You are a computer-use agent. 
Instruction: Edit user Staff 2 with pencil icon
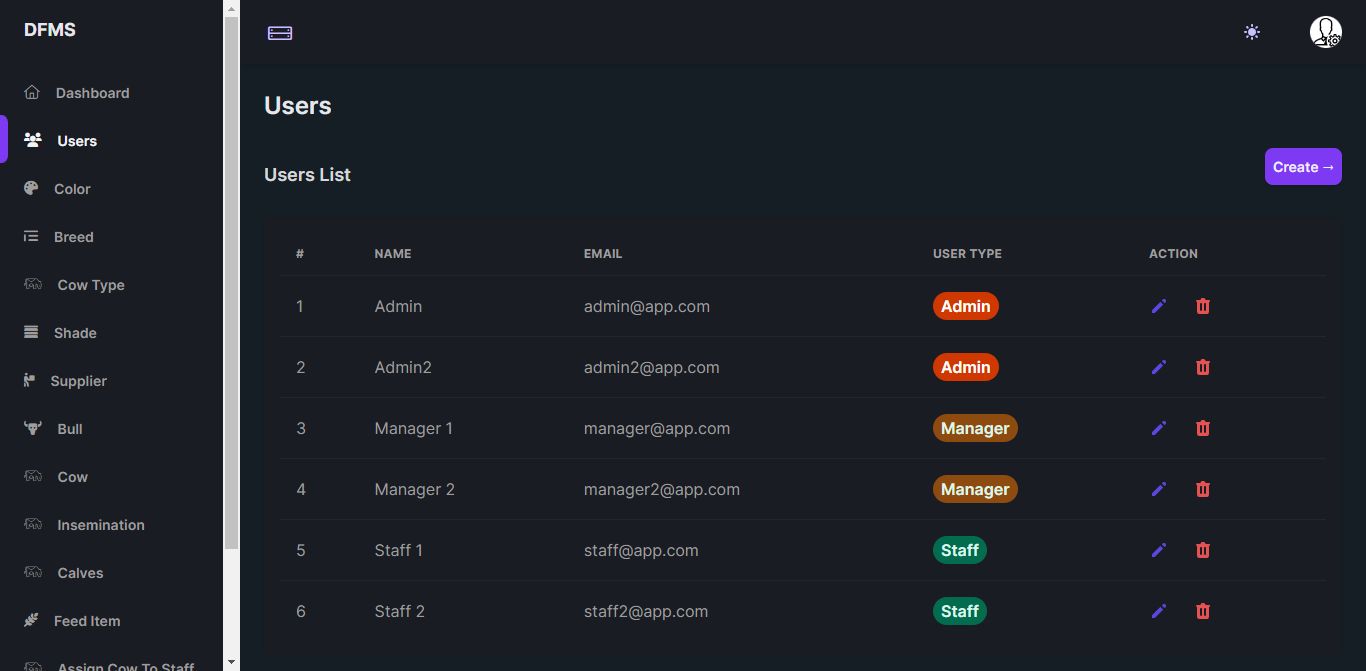click(x=1159, y=611)
